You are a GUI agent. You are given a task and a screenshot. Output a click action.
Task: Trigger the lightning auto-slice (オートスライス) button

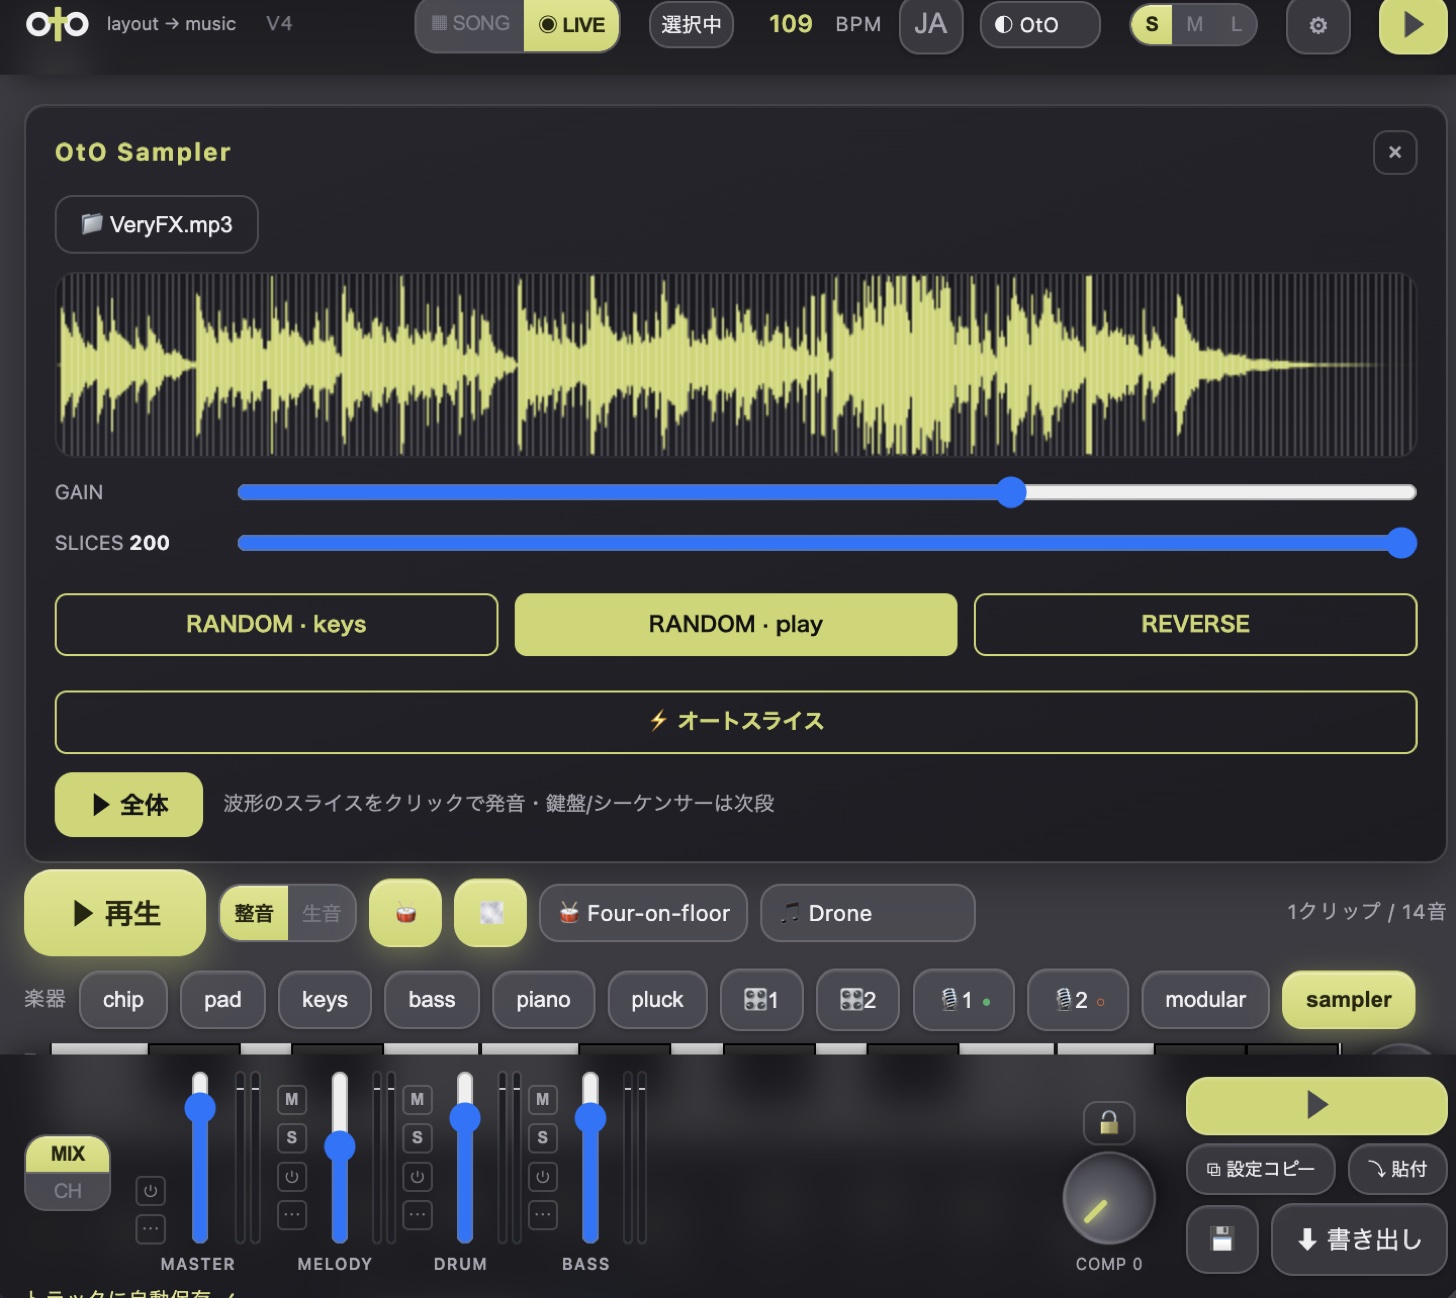[x=736, y=721]
